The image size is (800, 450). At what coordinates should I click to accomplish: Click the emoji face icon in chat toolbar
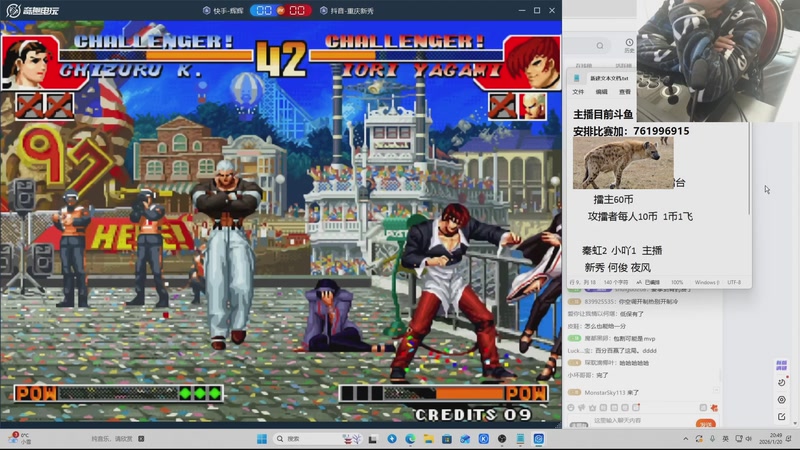tap(571, 408)
